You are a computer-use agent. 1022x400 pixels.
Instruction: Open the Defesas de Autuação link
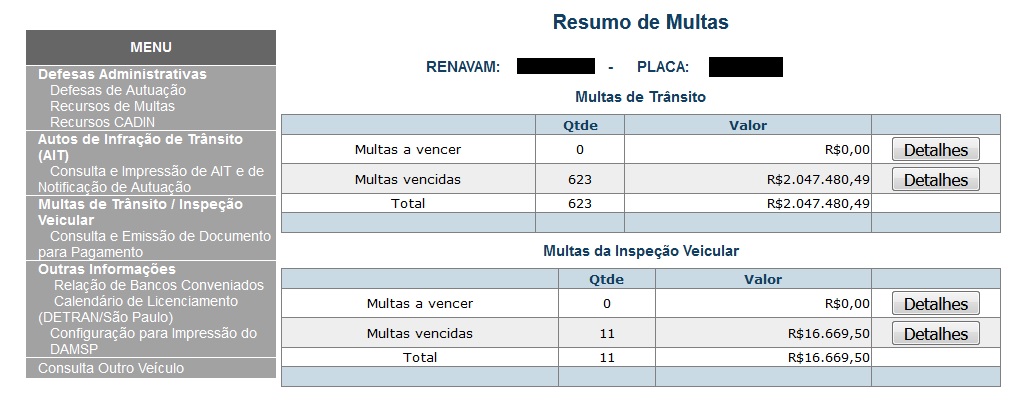(118, 90)
